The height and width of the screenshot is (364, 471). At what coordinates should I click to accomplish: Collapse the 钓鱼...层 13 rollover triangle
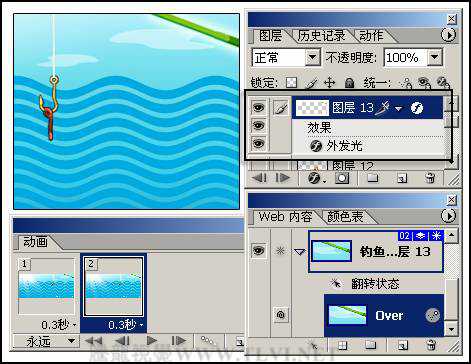pos(300,252)
